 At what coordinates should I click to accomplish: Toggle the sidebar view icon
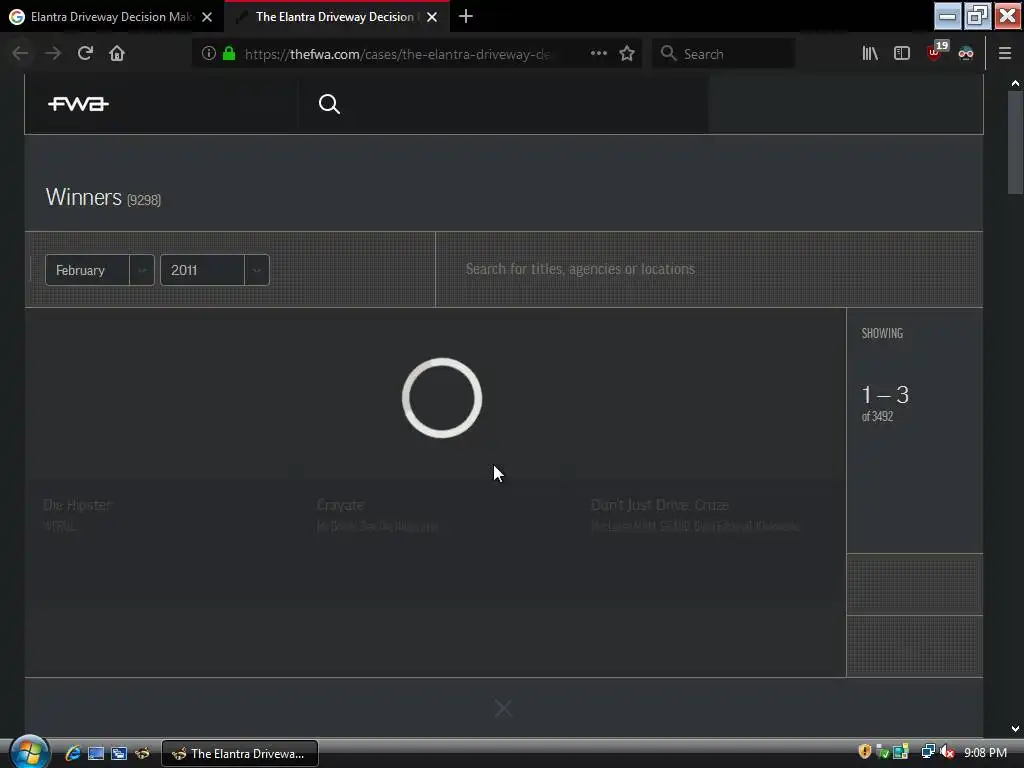[902, 53]
